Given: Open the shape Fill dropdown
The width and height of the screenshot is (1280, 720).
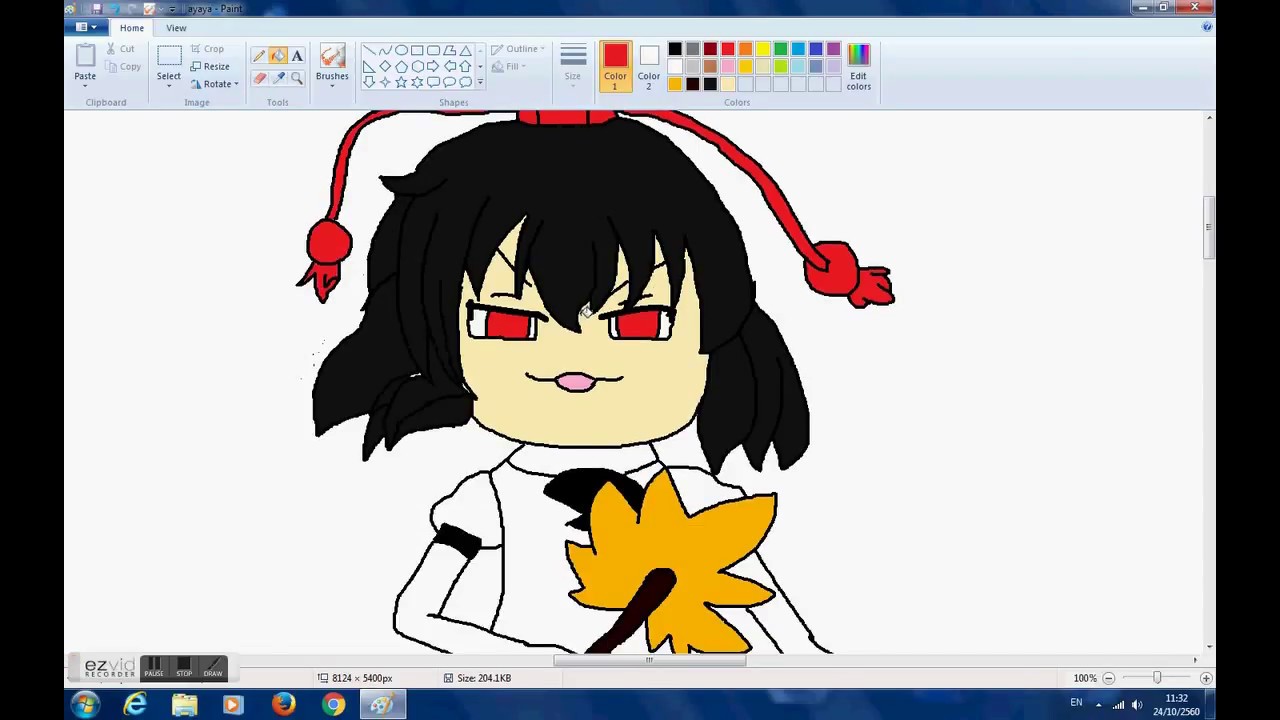Looking at the screenshot, I should click(x=508, y=67).
